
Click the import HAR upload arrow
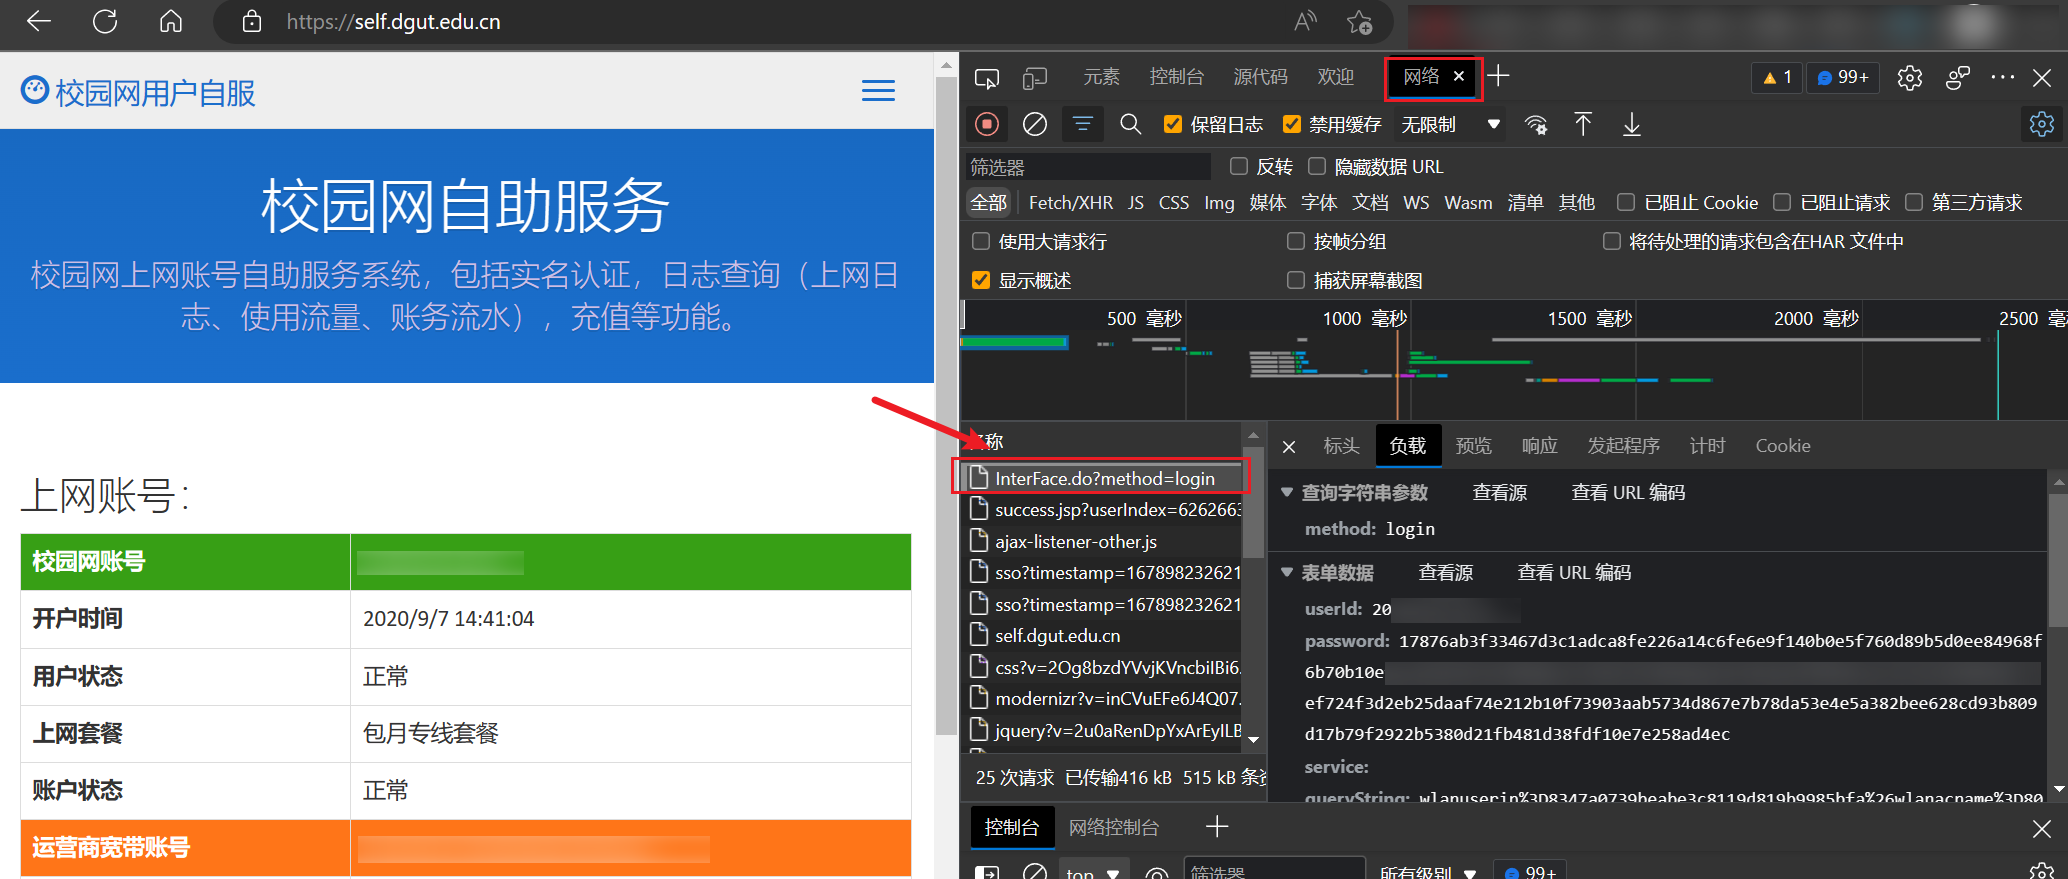1583,124
